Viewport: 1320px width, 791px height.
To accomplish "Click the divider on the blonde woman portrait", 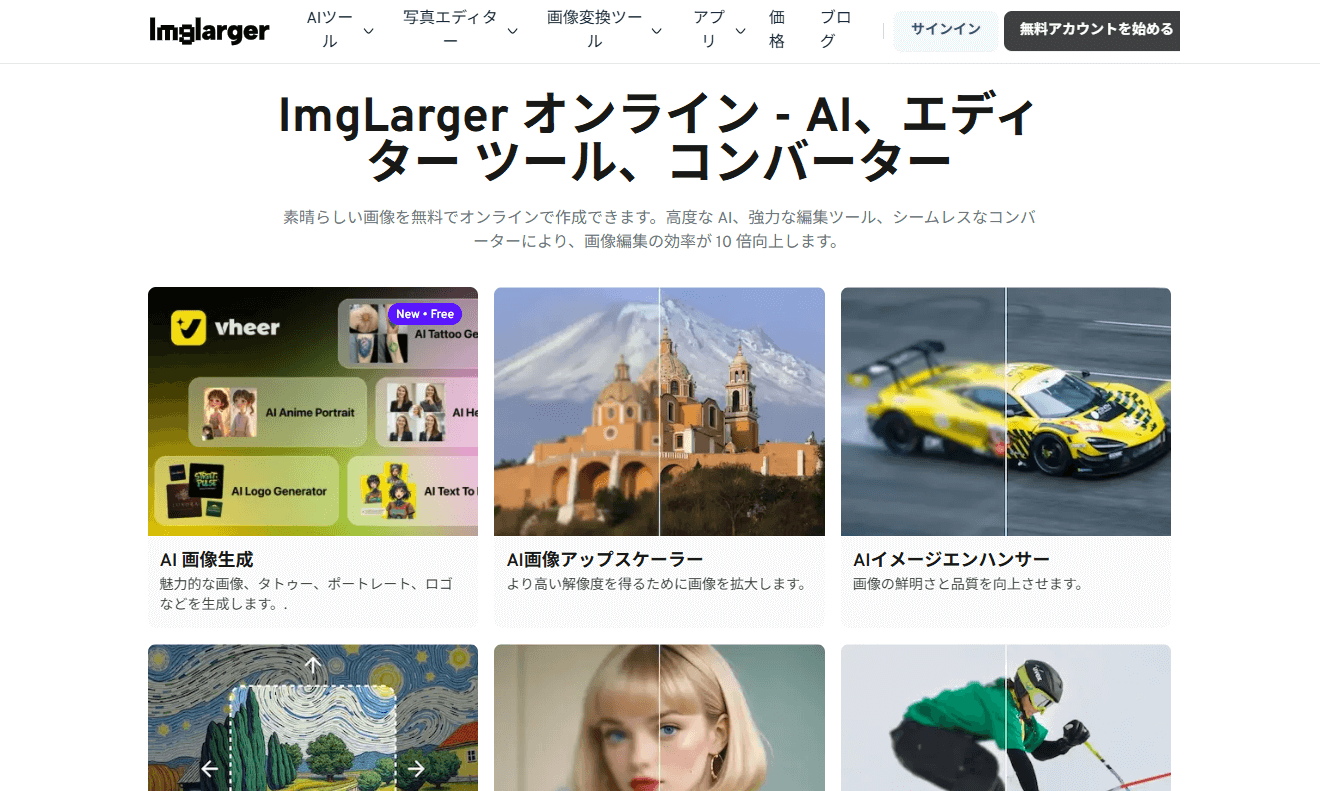I will pyautogui.click(x=660, y=717).
